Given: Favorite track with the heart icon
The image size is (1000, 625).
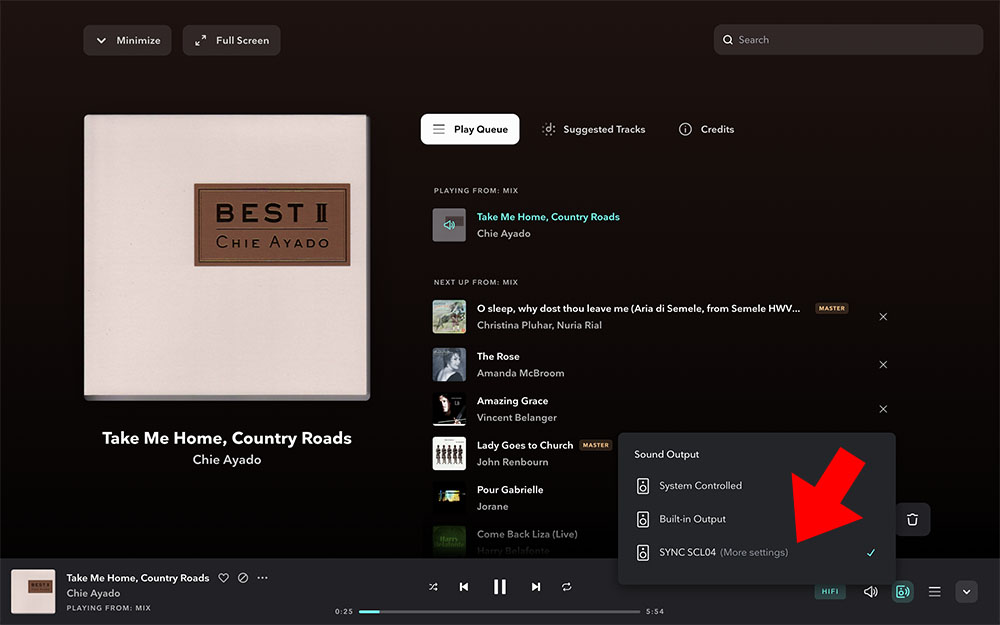Looking at the screenshot, I should [x=224, y=578].
